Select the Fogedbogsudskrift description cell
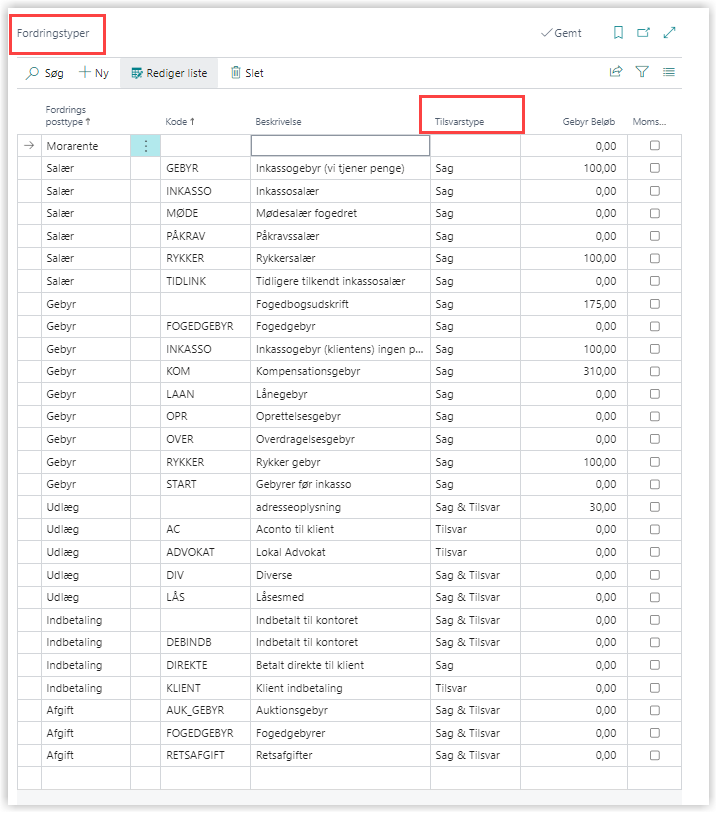The width and height of the screenshot is (717, 813). point(340,304)
